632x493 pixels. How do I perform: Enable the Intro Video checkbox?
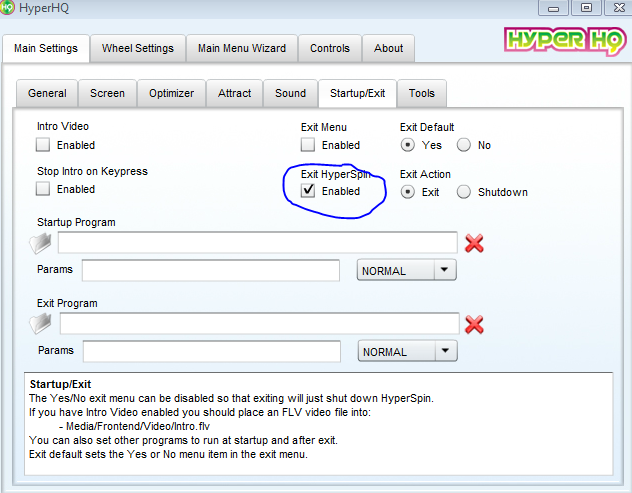(44, 145)
